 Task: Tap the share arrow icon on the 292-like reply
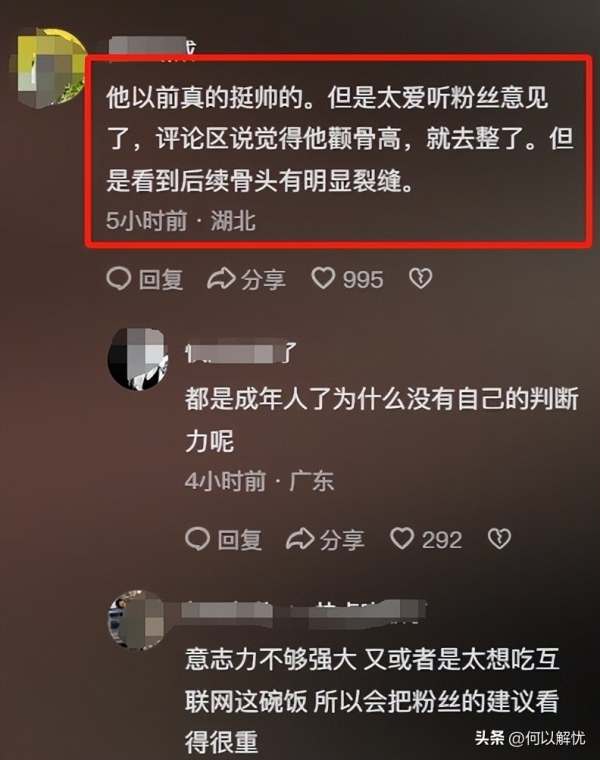click(300, 539)
